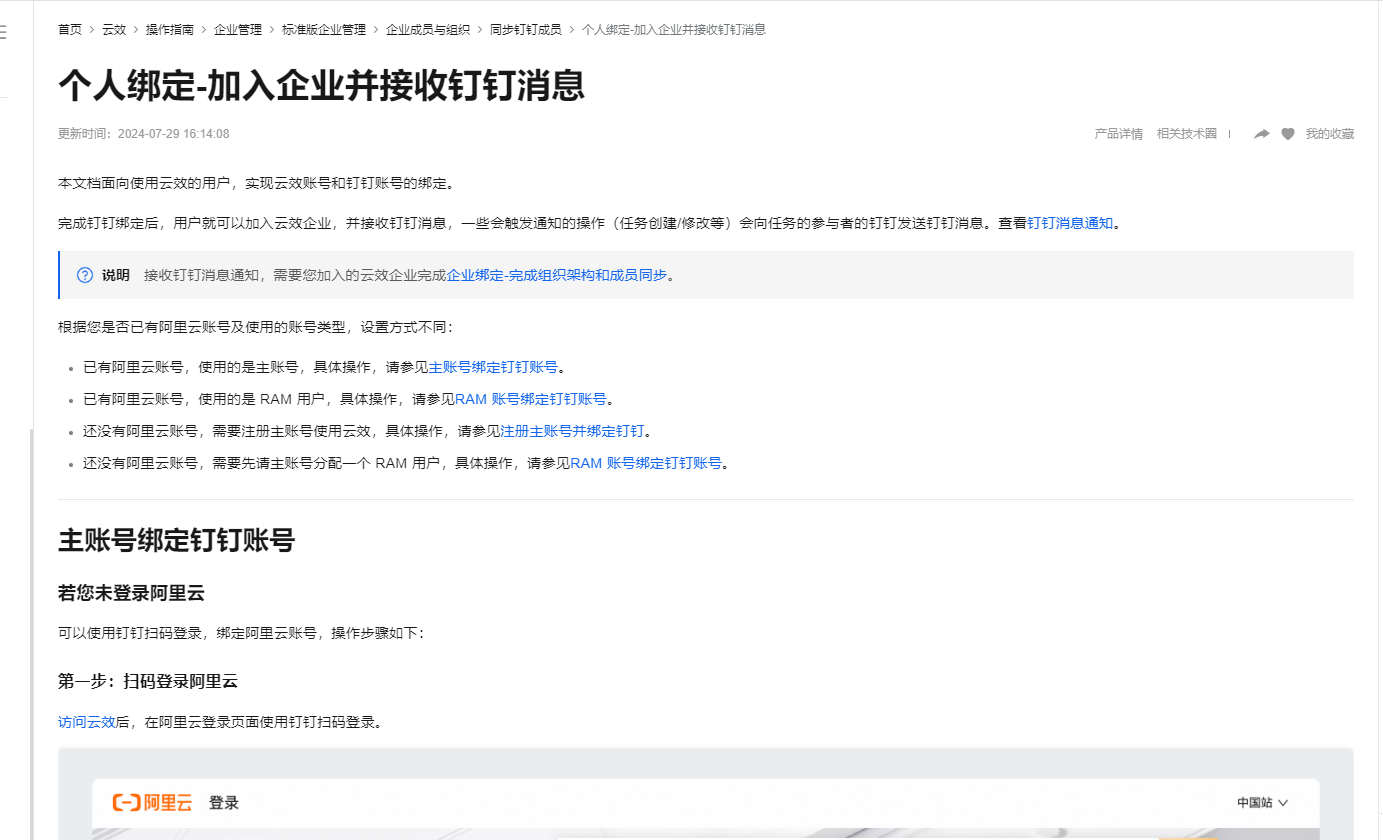Screen dimensions: 1383x840
Task: Click the 登录 label in the screenshot
Action: (224, 803)
